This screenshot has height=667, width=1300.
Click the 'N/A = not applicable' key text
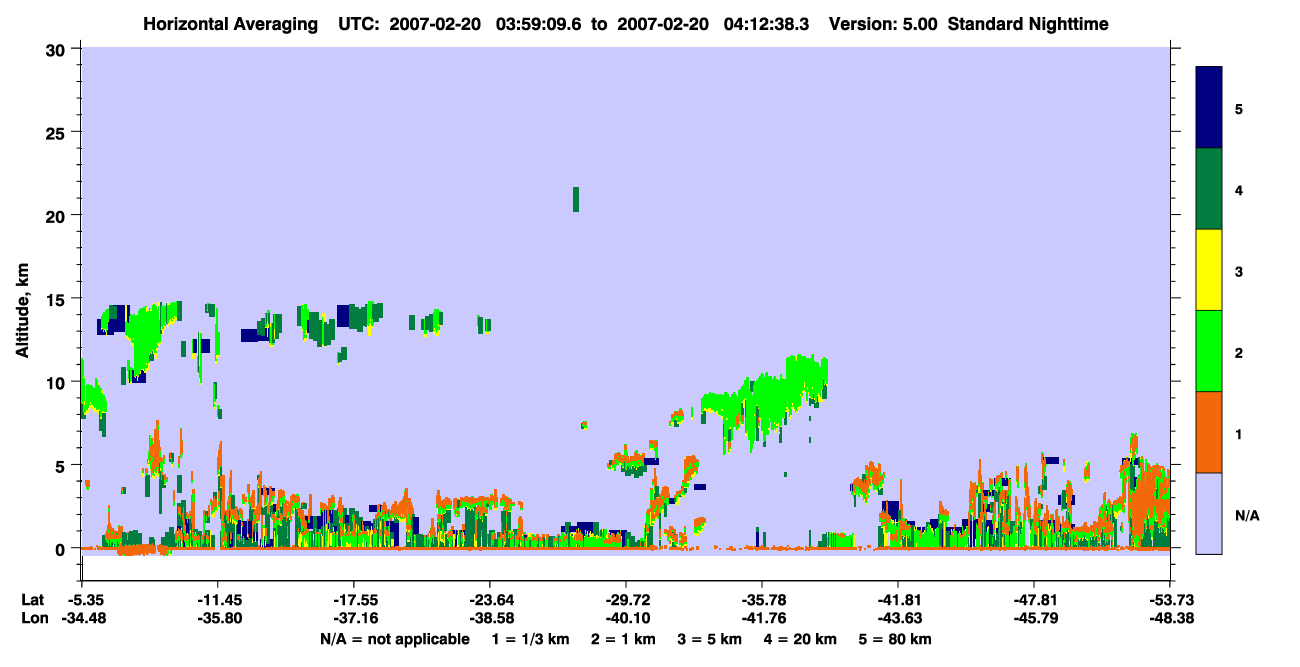pos(395,639)
